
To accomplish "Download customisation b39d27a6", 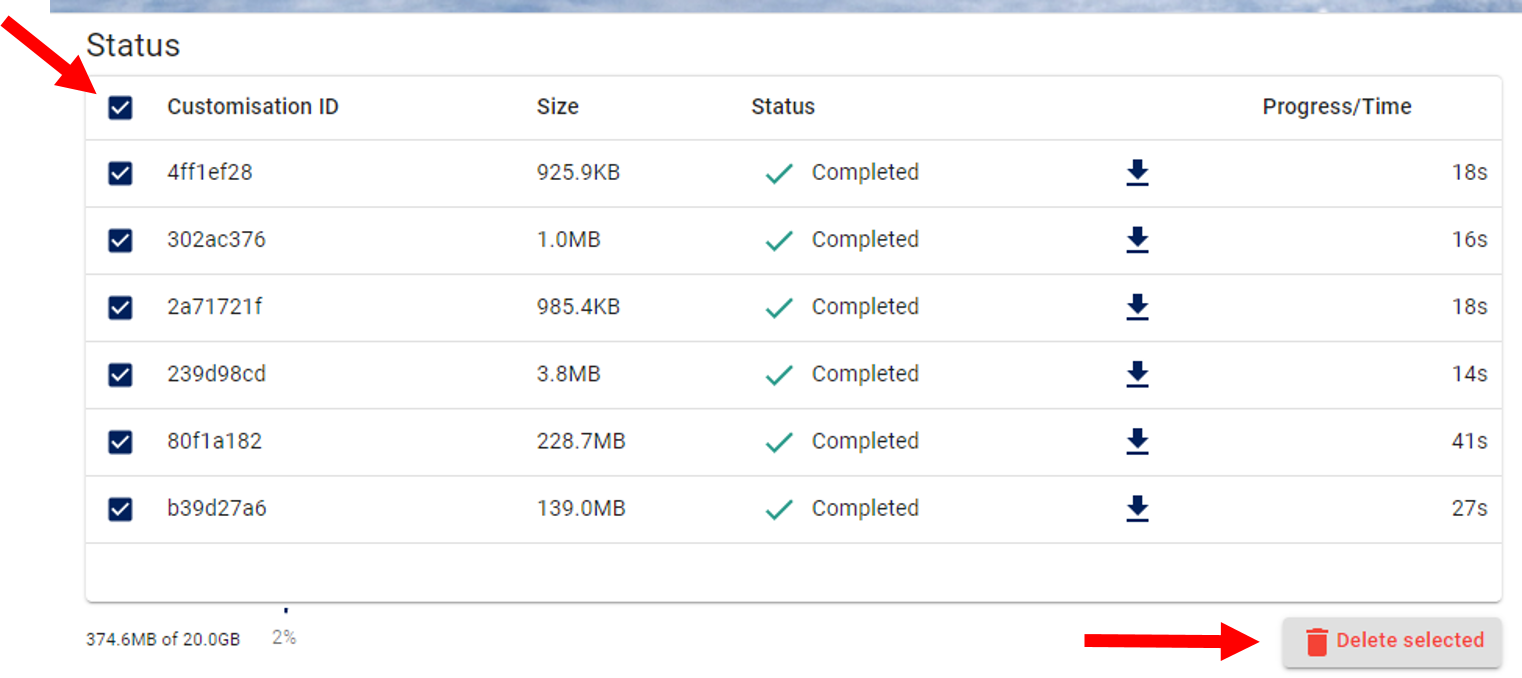I will (1137, 508).
